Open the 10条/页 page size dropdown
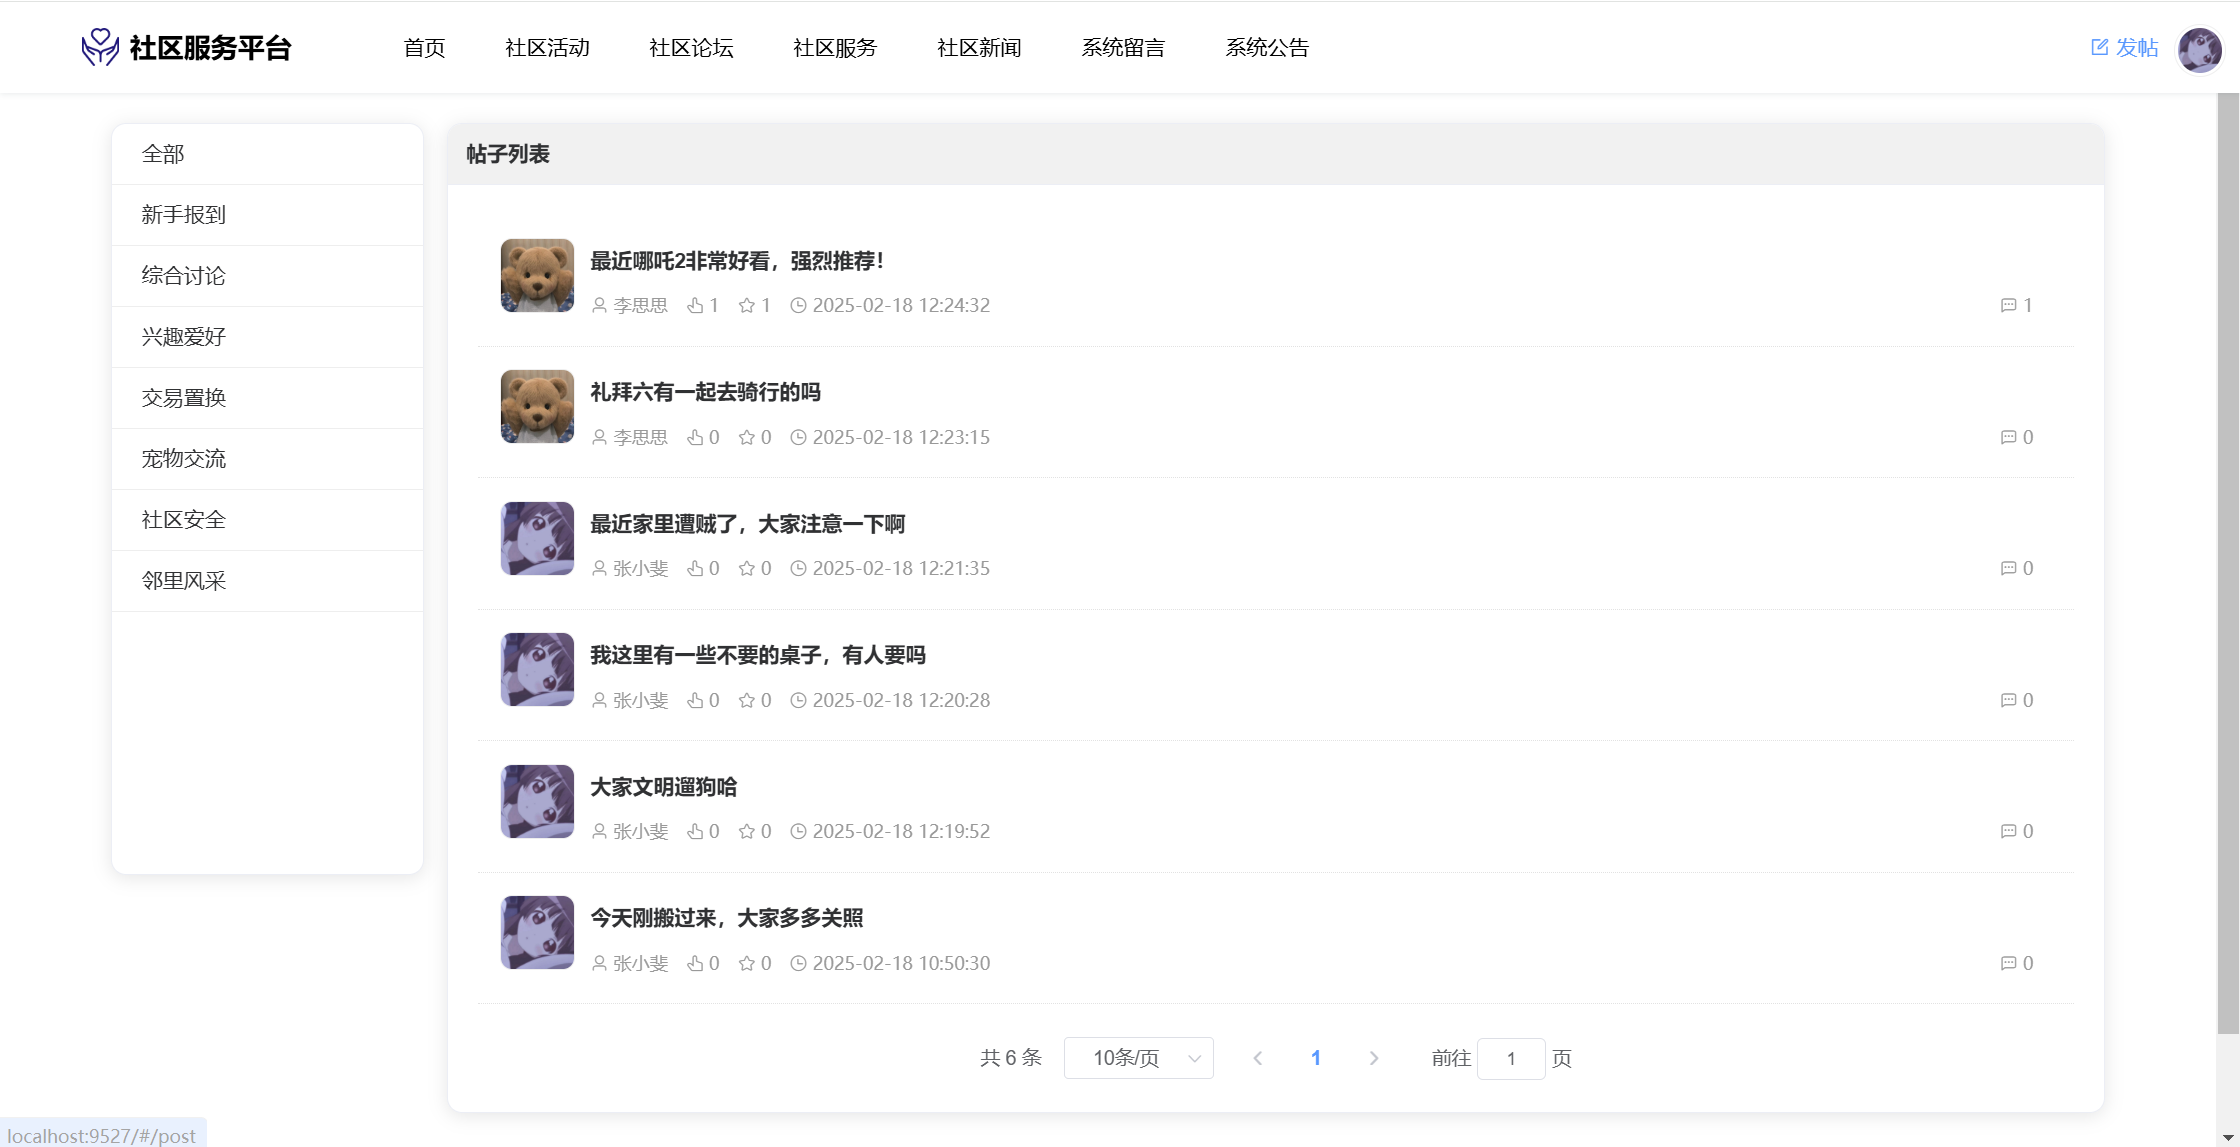This screenshot has height=1147, width=2240. (x=1138, y=1058)
